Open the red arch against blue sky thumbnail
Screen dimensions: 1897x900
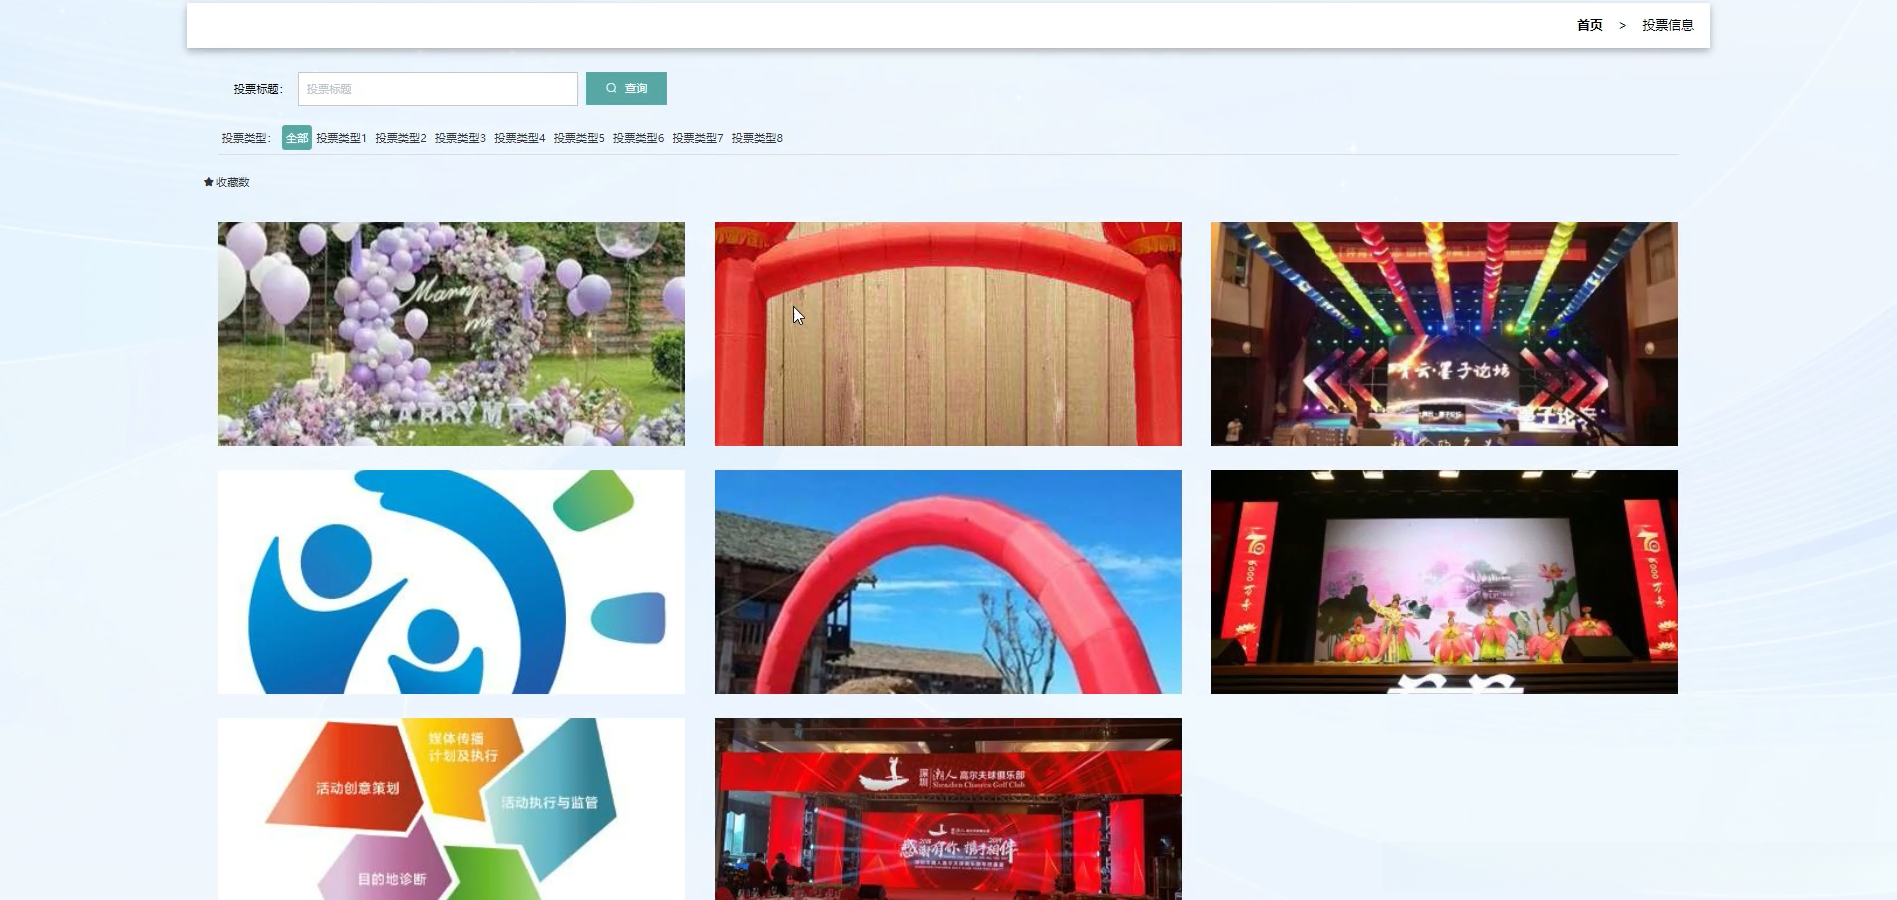948,582
